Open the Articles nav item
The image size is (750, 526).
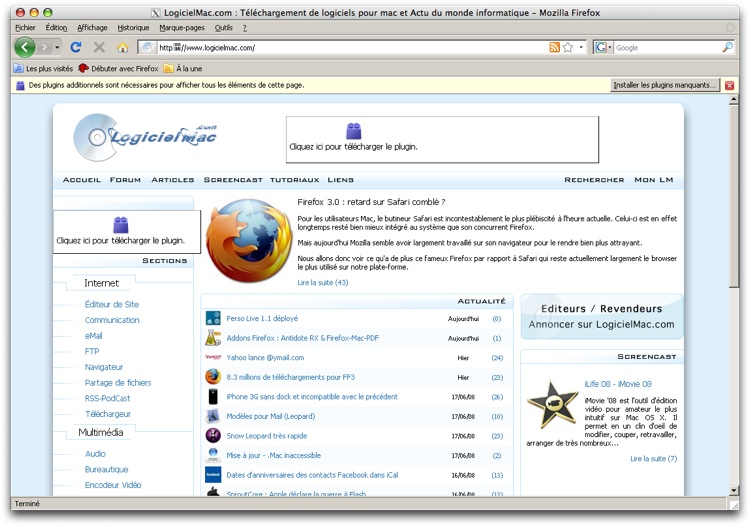point(173,180)
